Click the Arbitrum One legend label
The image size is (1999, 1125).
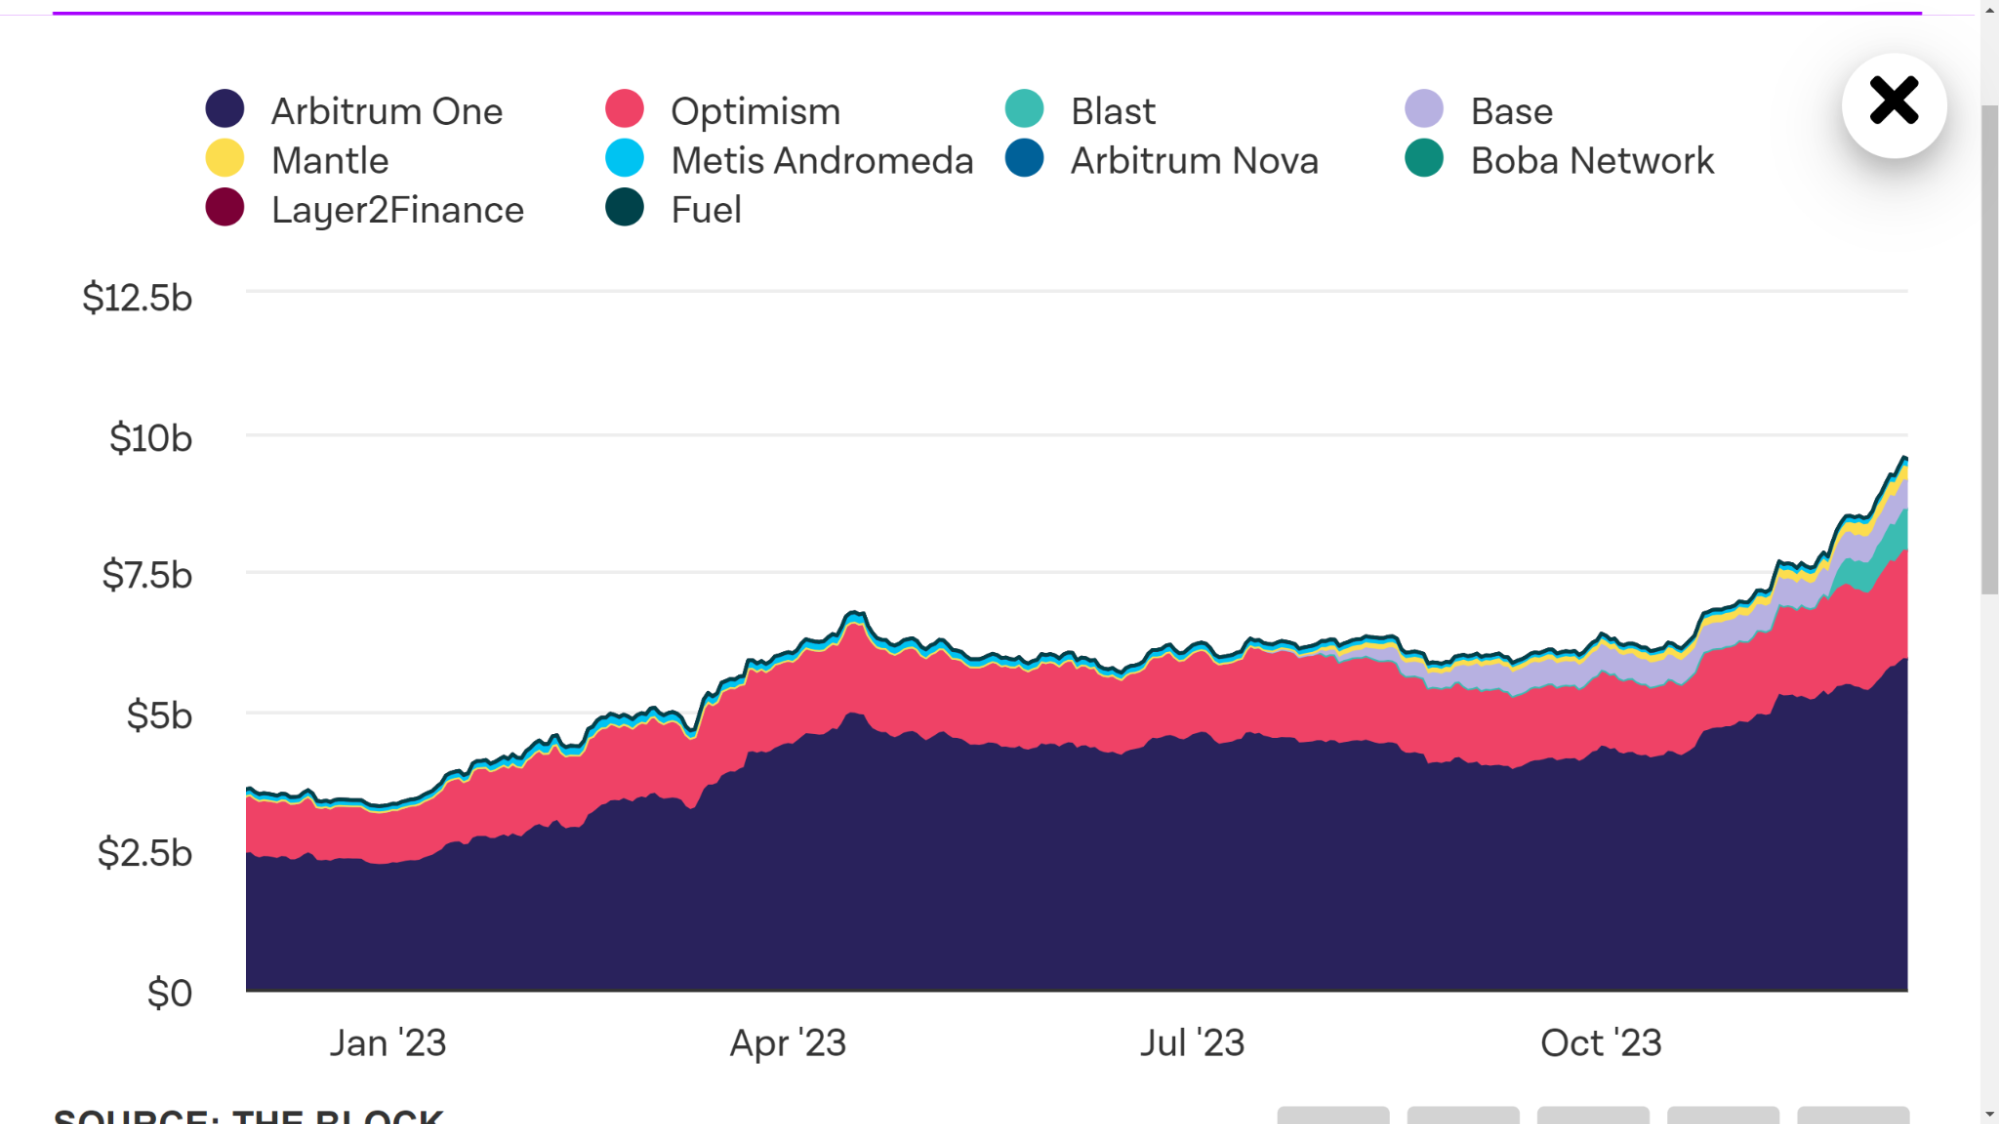coord(386,111)
